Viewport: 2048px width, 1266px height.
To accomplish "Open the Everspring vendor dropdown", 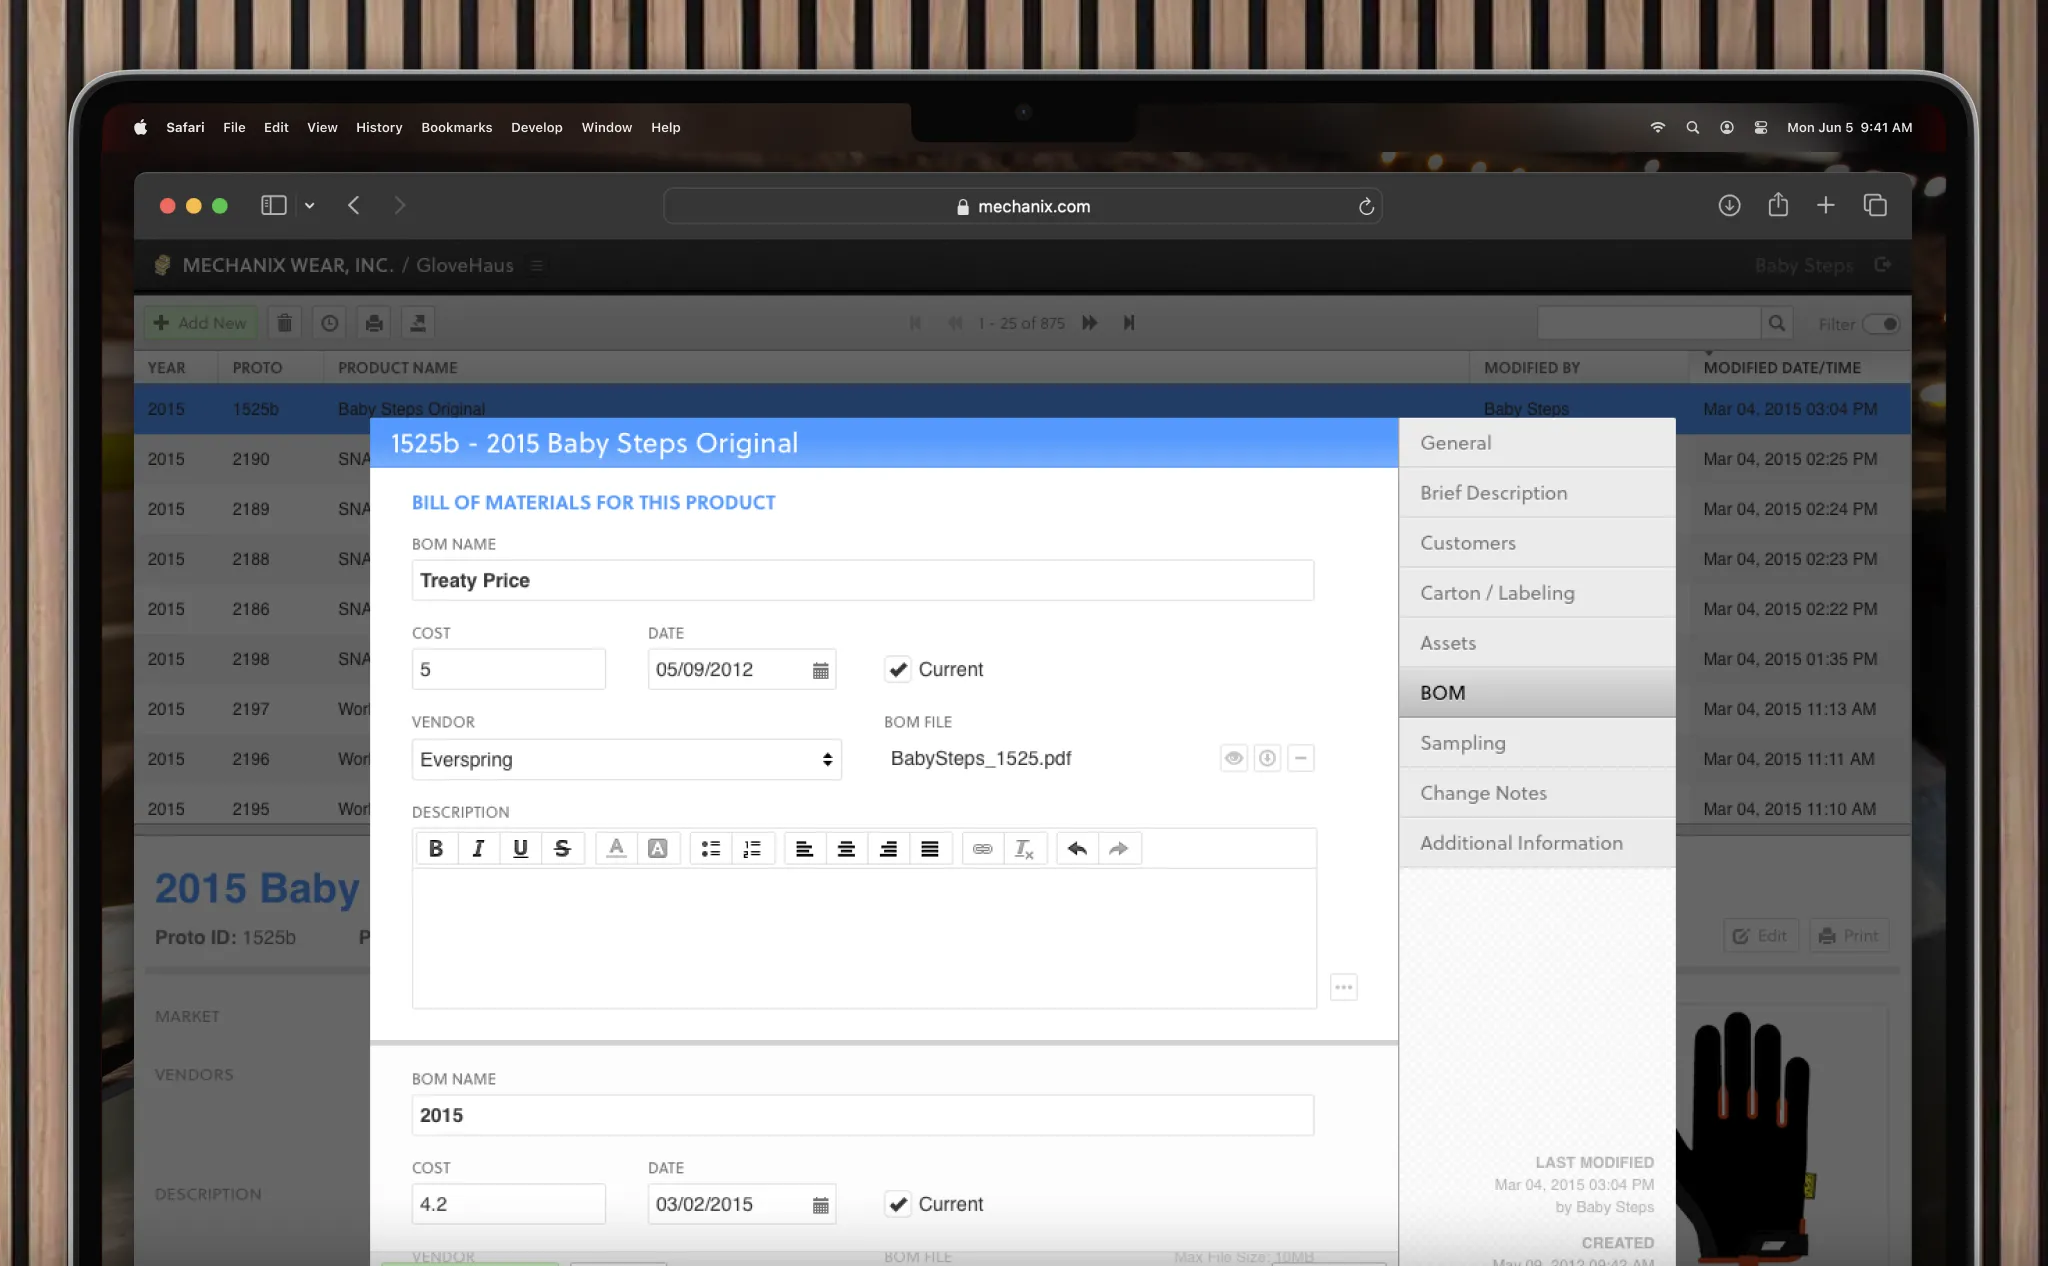I will tap(626, 759).
